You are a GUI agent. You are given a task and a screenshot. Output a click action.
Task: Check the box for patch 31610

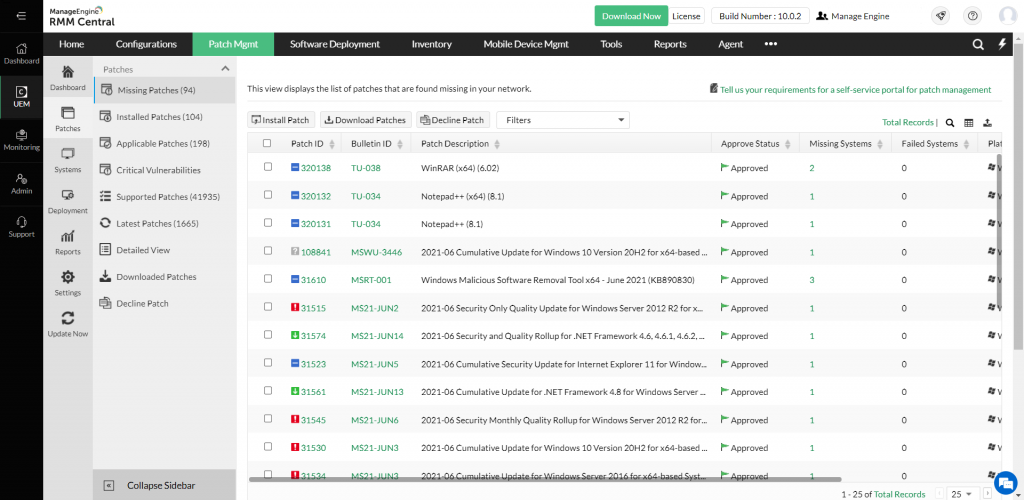268,279
